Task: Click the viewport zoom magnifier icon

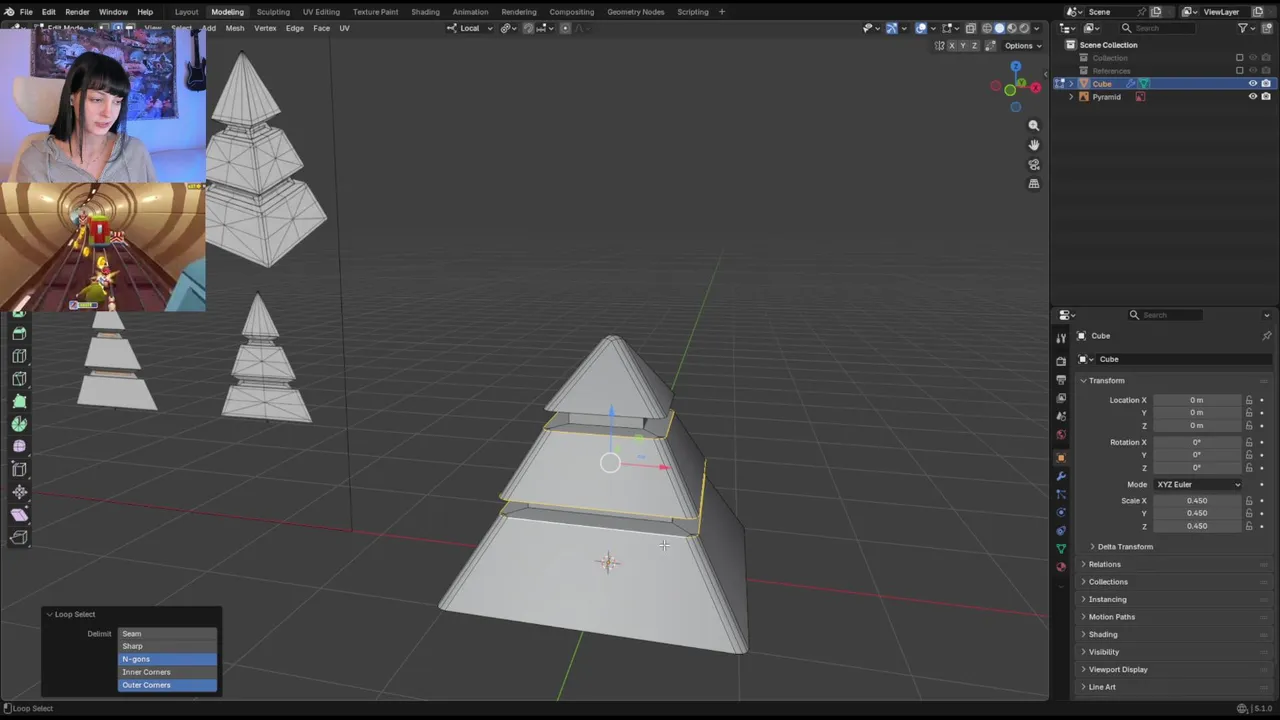Action: [1033, 125]
